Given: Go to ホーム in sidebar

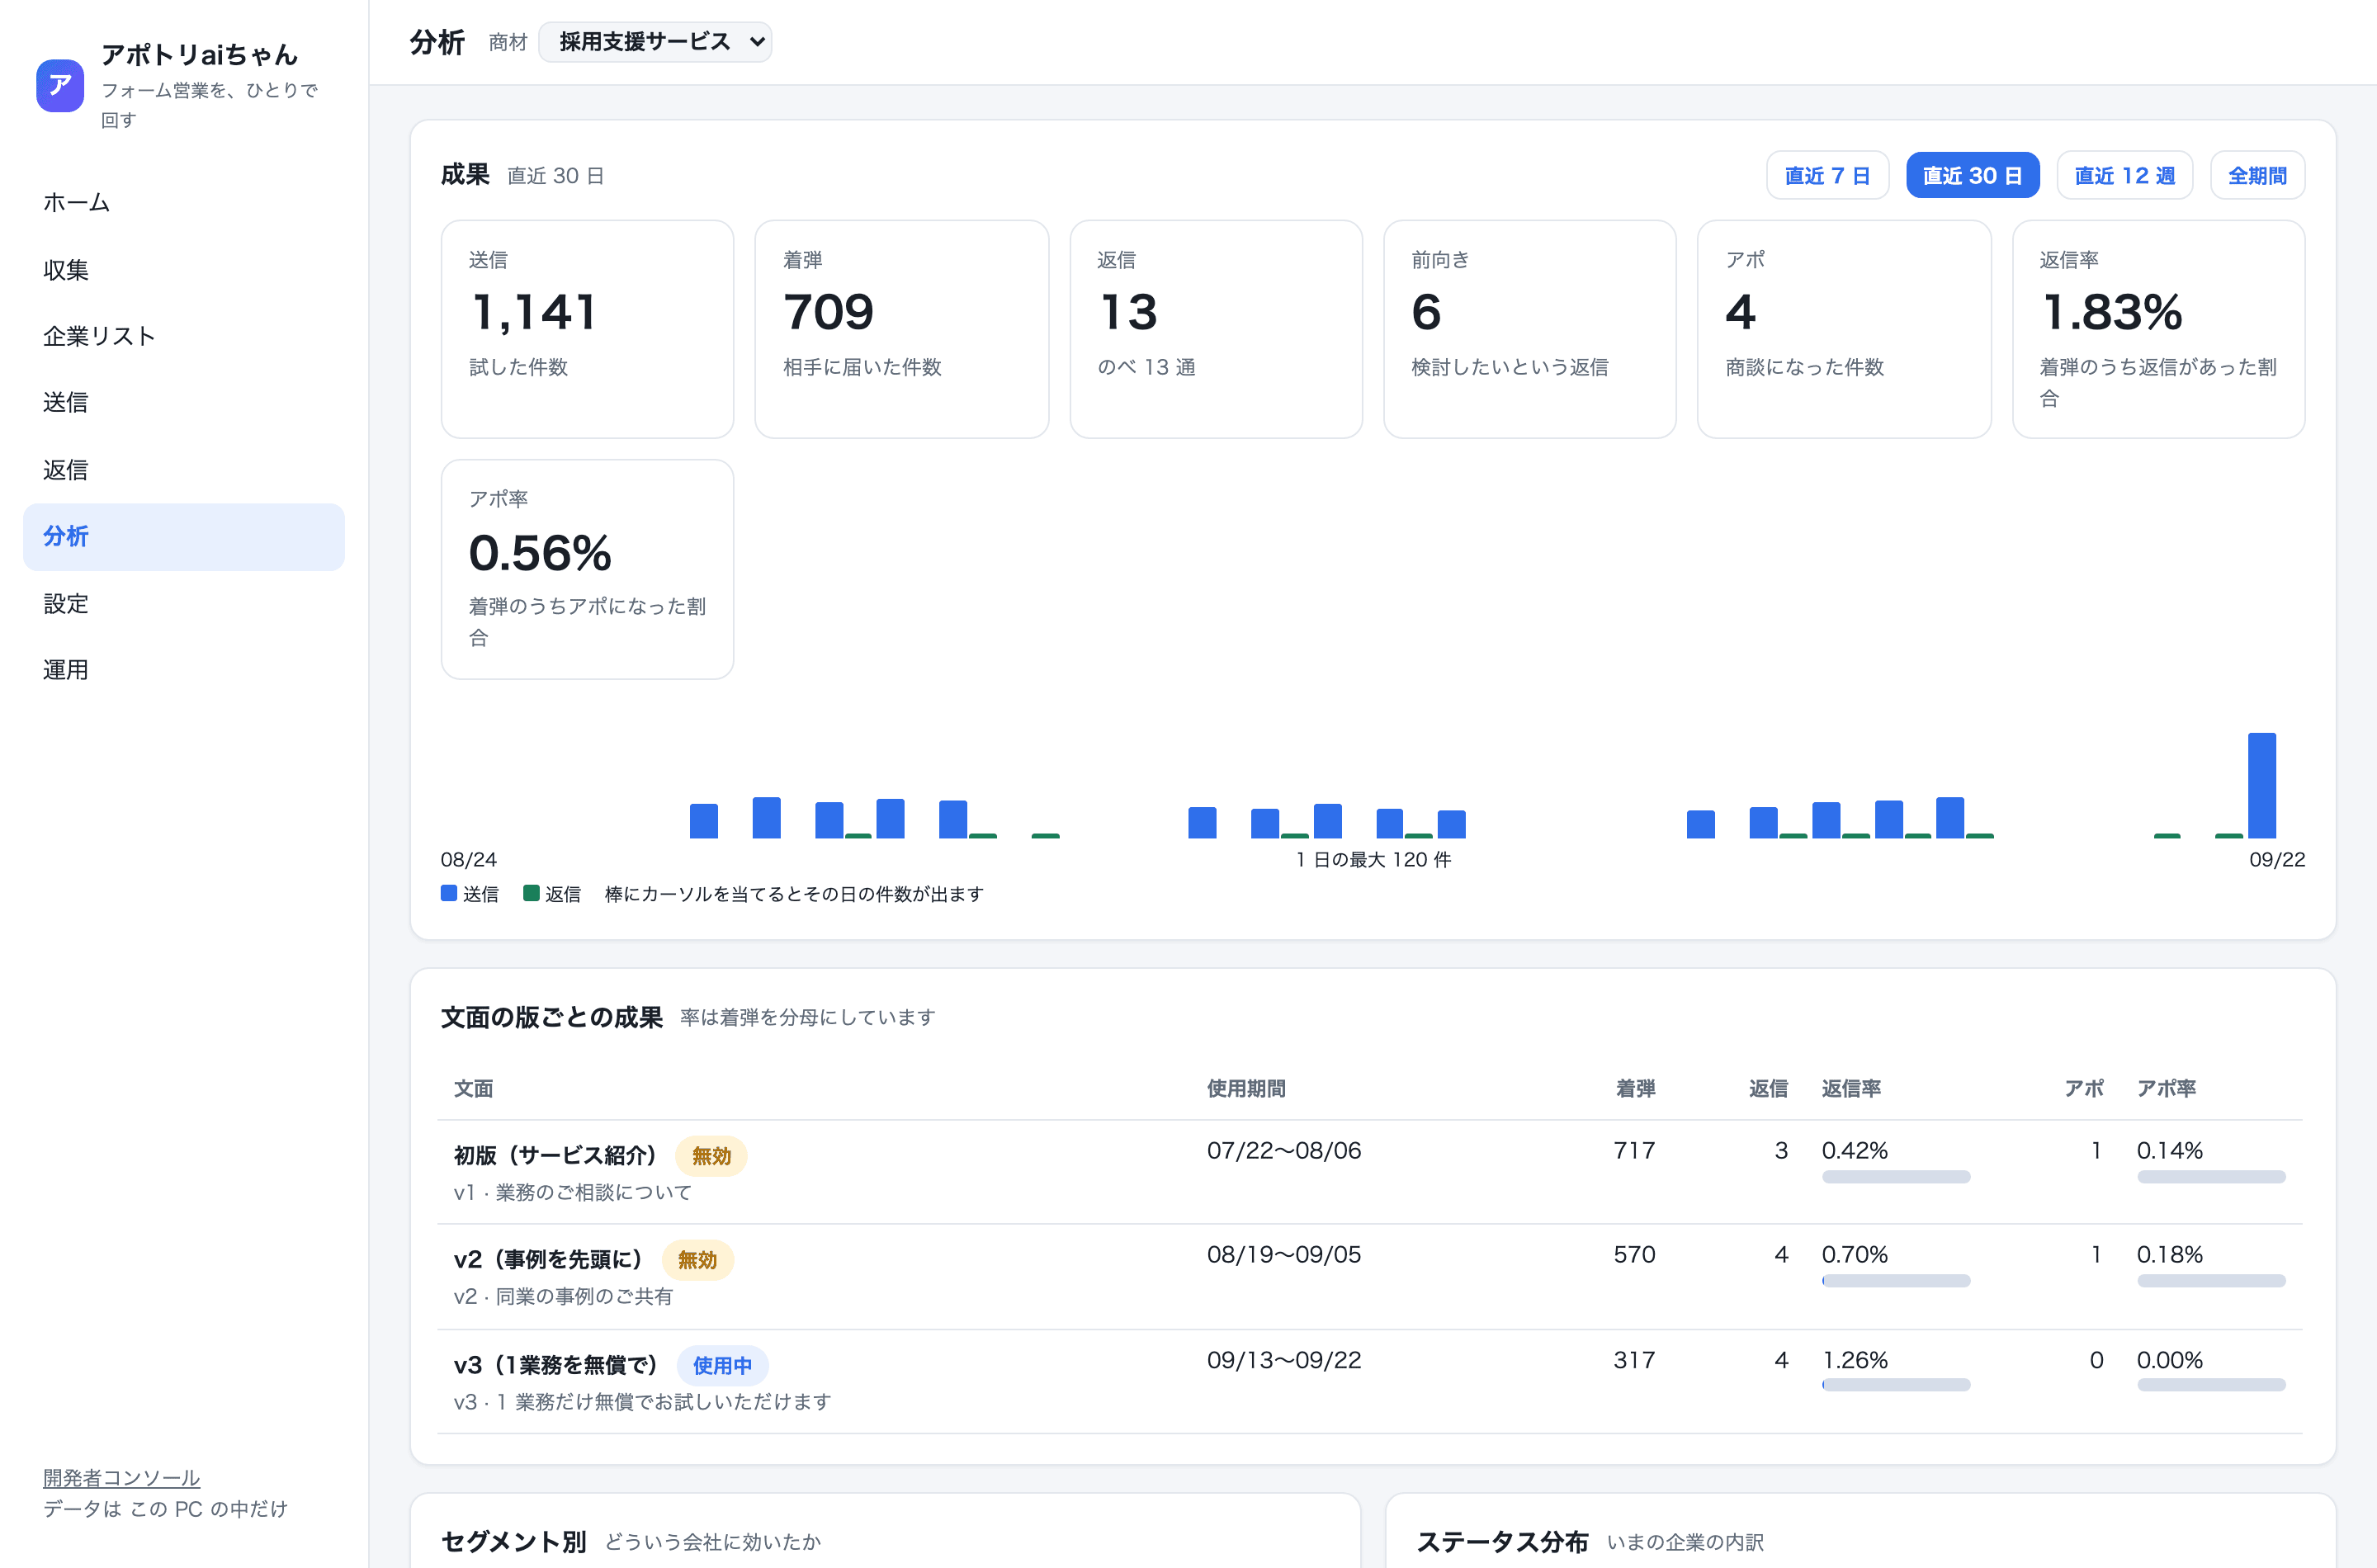Looking at the screenshot, I should [x=184, y=203].
